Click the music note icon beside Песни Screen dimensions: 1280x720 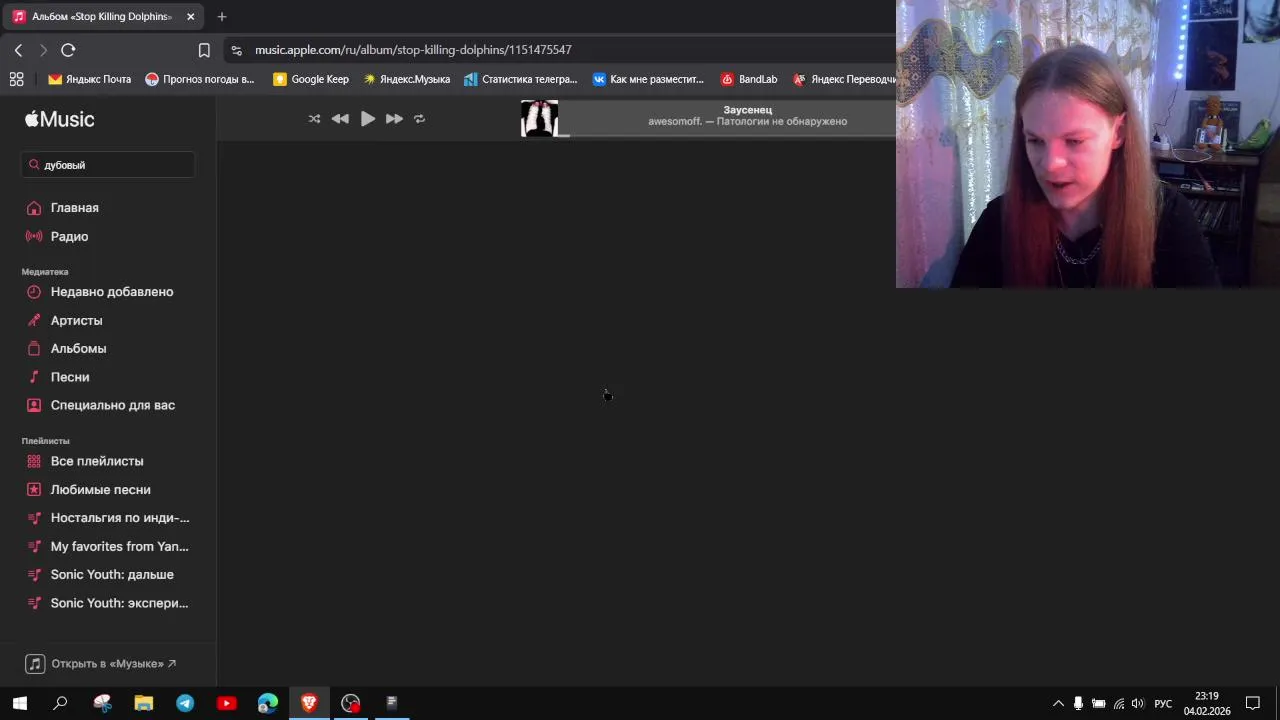(x=34, y=377)
